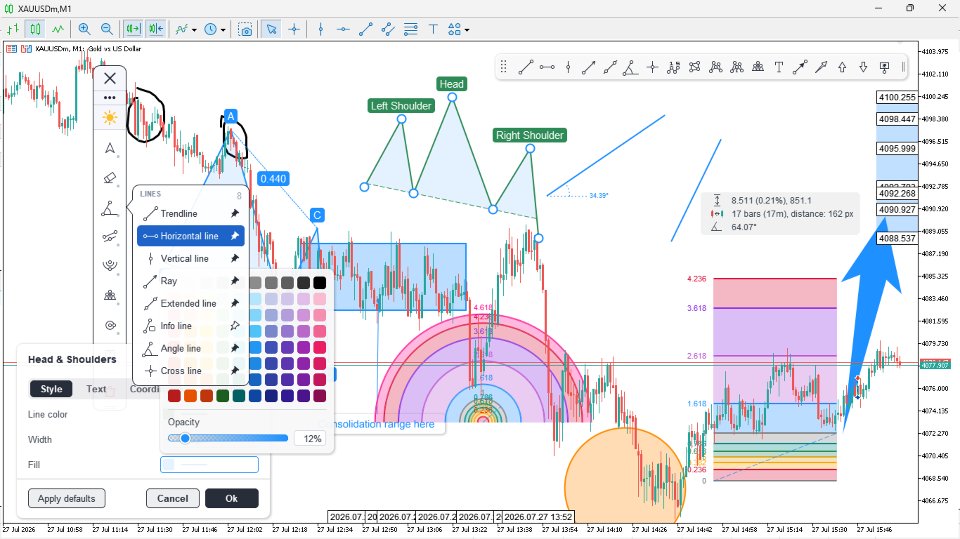Switch chart to bar chart mode
Image resolution: width=960 pixels, height=539 pixels.
coord(13,29)
